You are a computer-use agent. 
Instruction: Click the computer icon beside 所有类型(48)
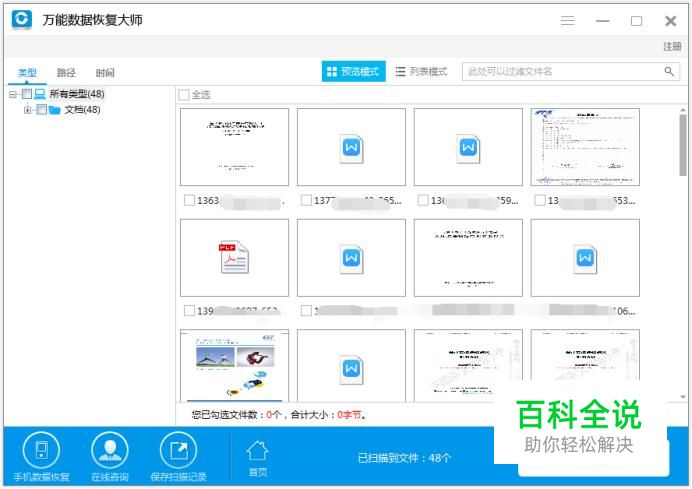(40, 94)
